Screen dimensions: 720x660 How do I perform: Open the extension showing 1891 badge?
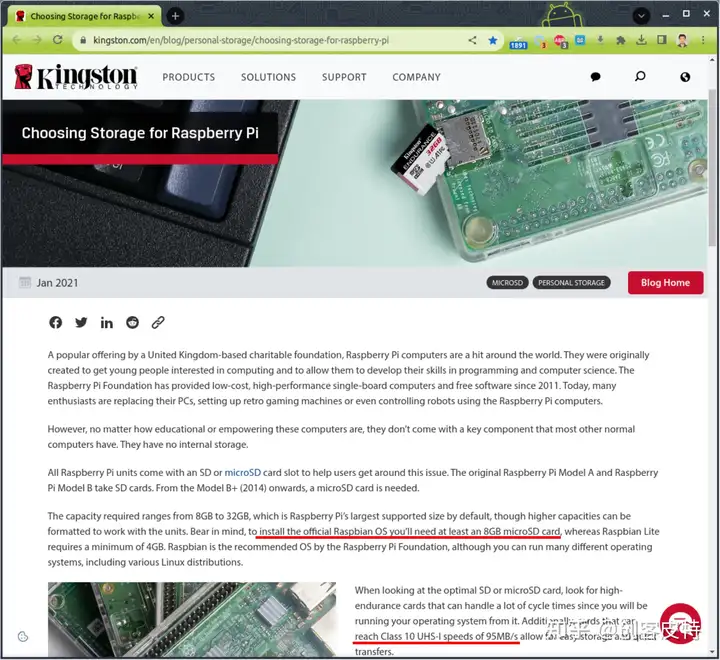pos(518,42)
